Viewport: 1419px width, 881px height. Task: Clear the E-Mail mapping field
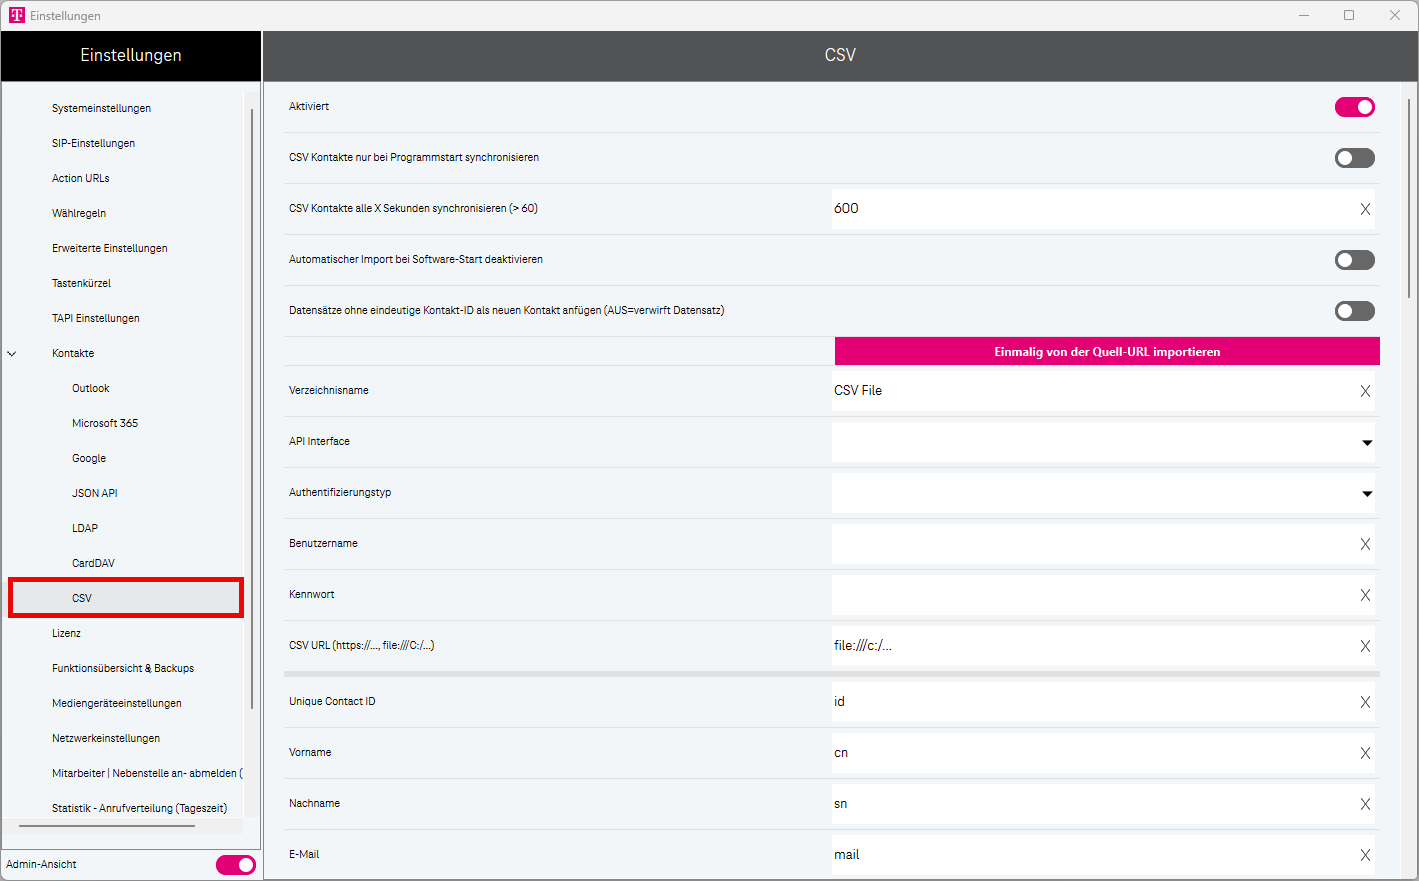[x=1365, y=855]
